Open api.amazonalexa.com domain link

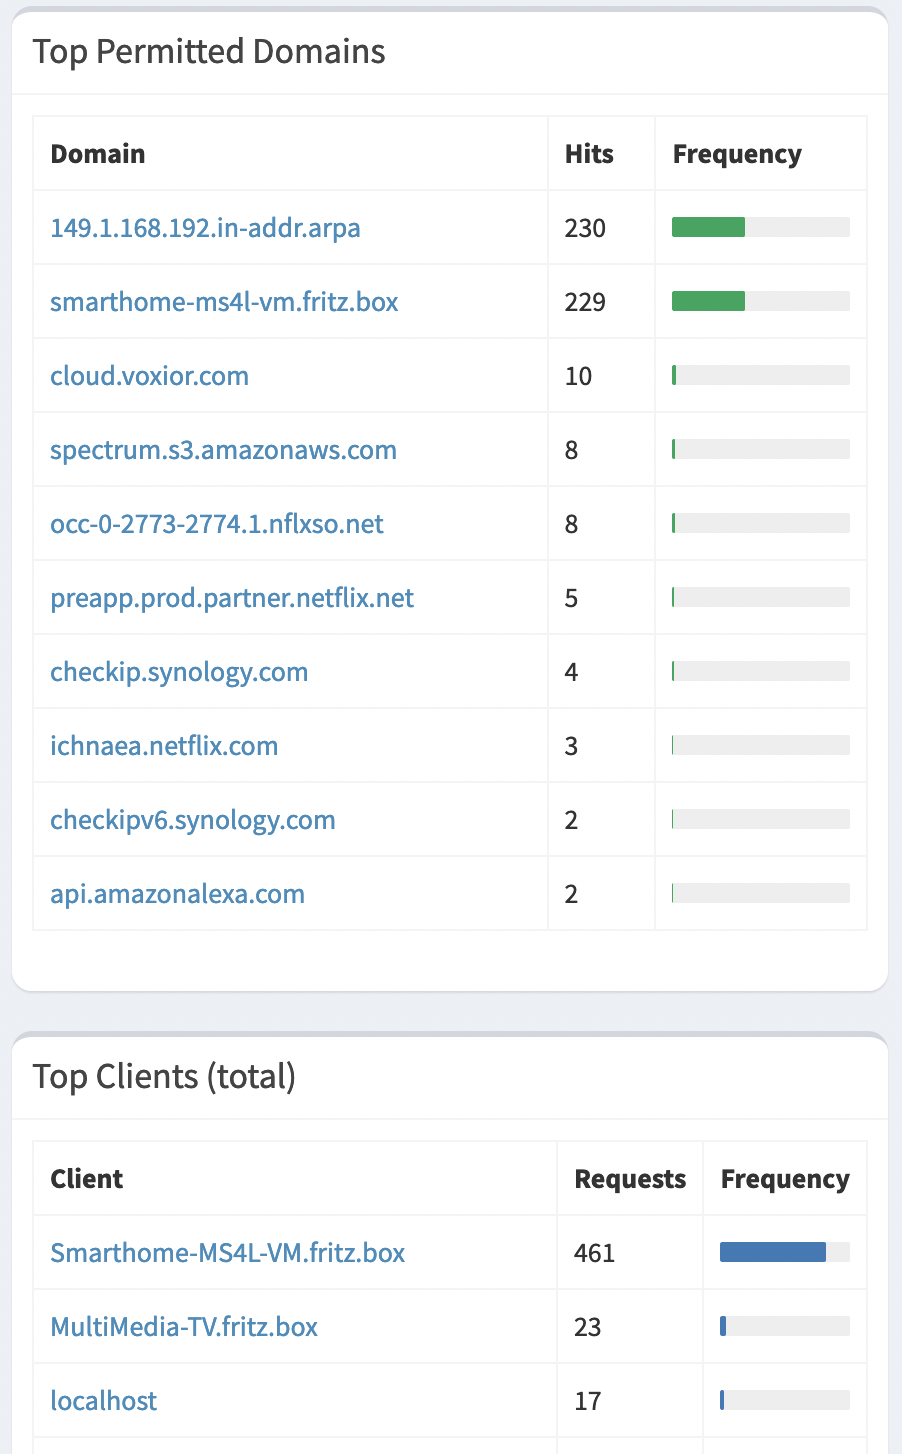pyautogui.click(x=177, y=894)
